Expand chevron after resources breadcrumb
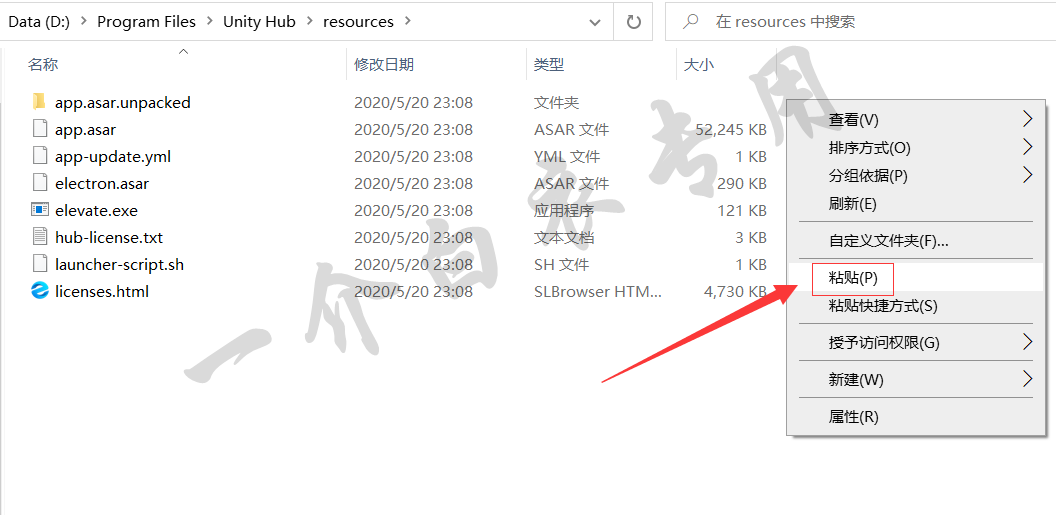This screenshot has height=515, width=1056. 407,22
